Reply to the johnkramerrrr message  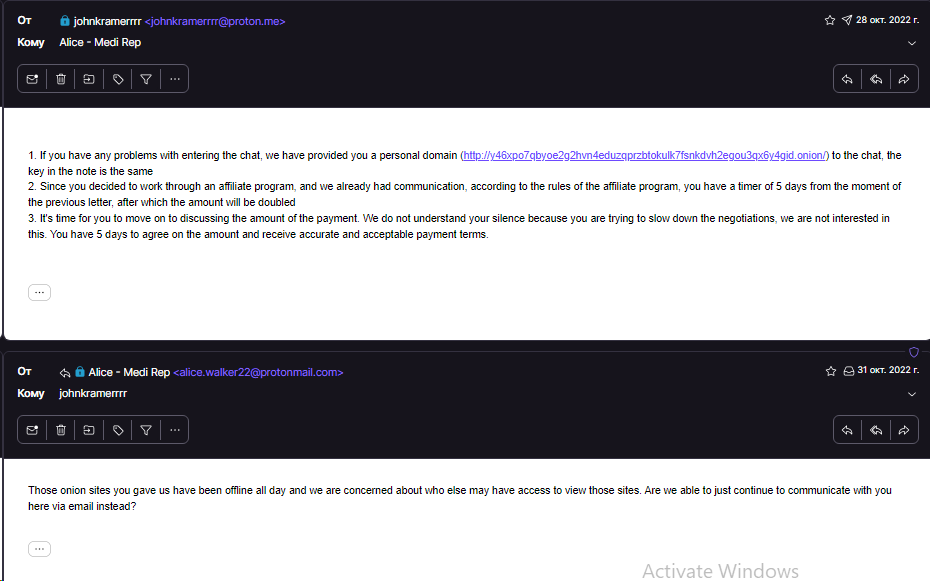pyautogui.click(x=847, y=79)
